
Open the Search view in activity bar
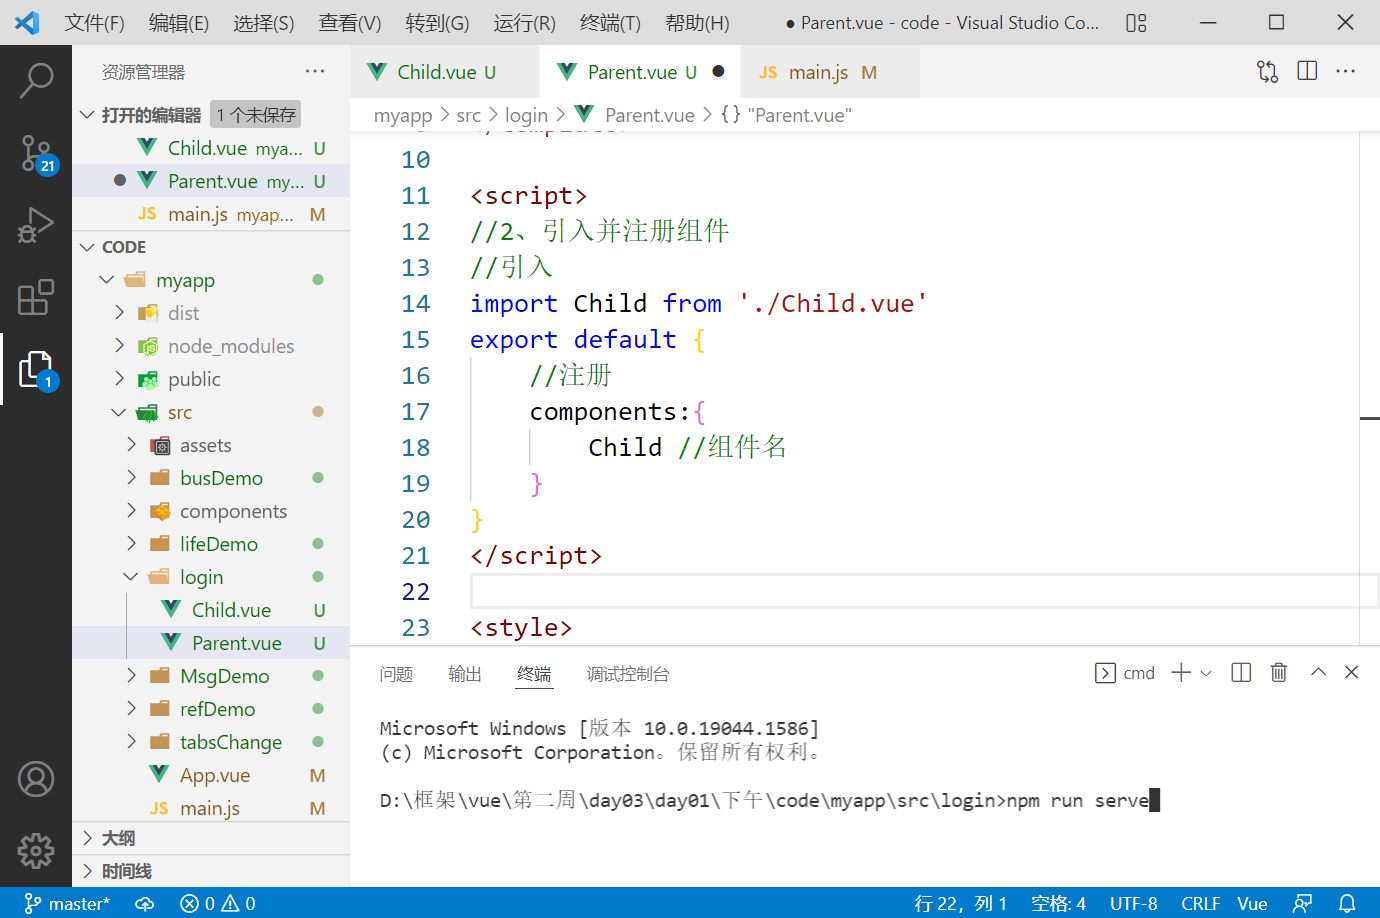point(36,81)
